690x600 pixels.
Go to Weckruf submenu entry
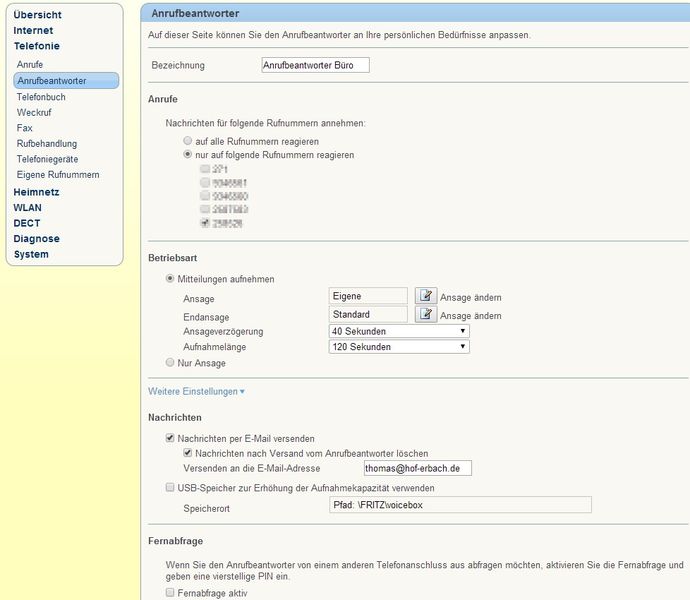[34, 112]
